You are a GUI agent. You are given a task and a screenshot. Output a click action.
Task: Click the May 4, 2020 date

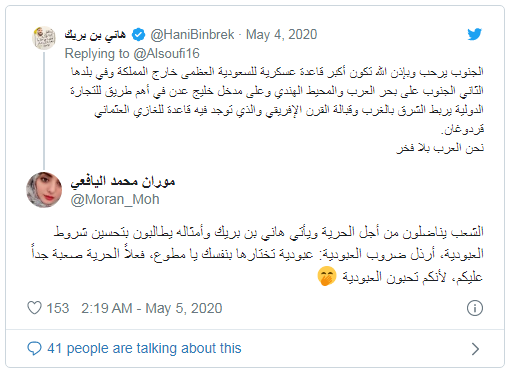click(x=281, y=35)
